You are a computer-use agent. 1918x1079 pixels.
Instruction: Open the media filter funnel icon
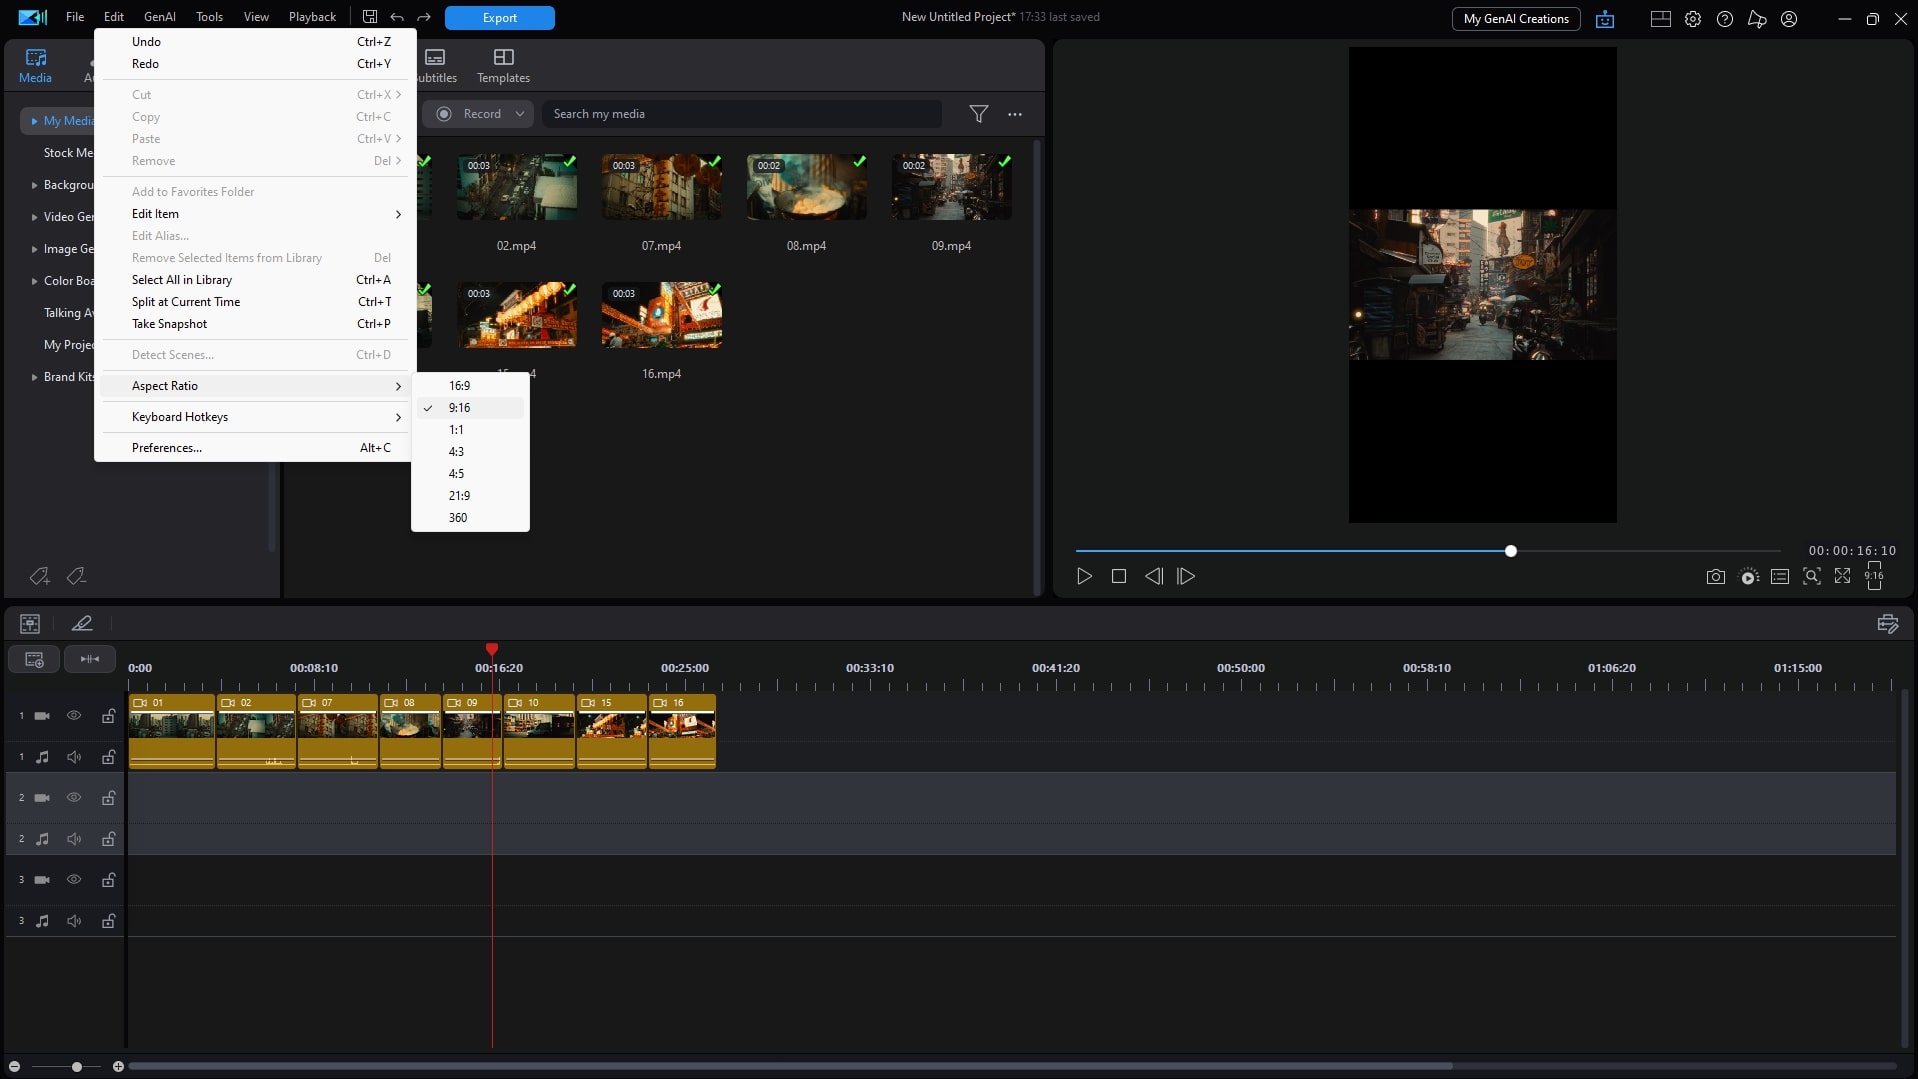click(979, 114)
